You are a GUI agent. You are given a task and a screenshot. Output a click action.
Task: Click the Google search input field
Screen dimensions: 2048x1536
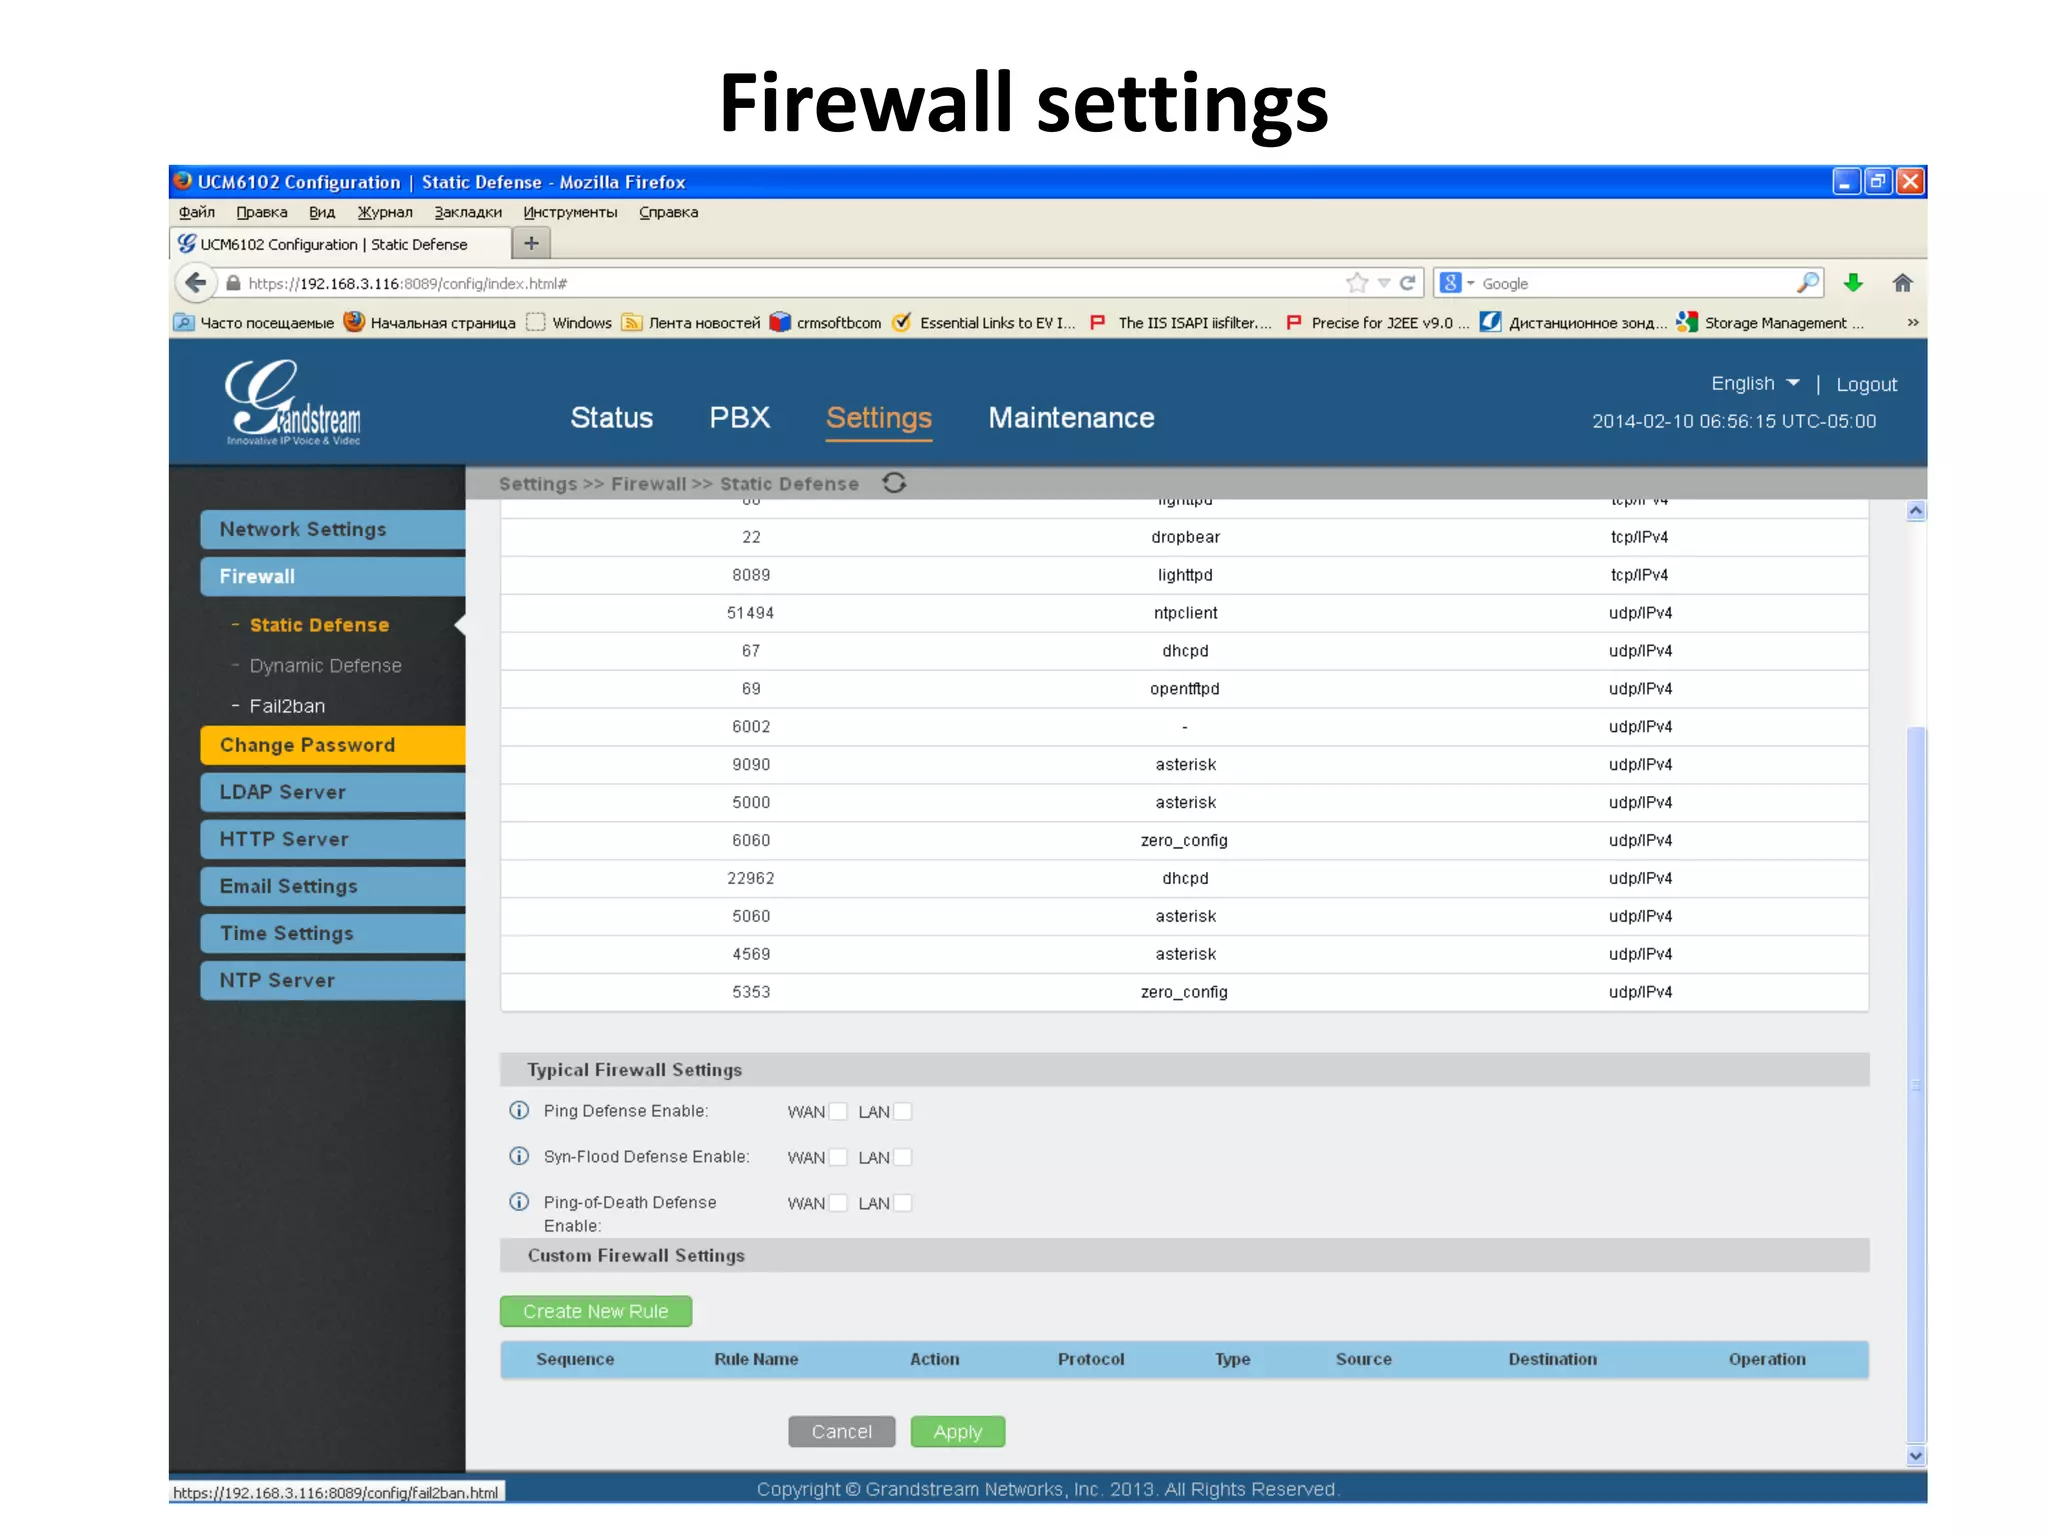point(1636,283)
